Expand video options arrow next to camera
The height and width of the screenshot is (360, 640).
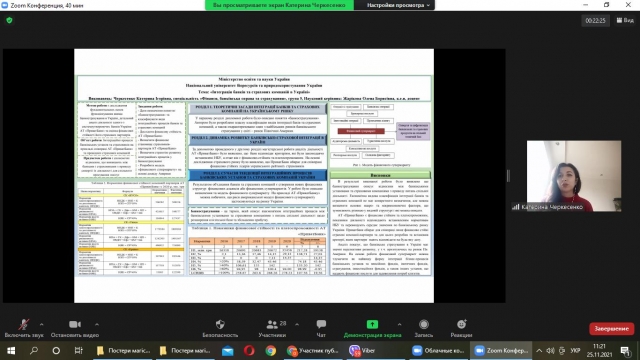[97, 324]
